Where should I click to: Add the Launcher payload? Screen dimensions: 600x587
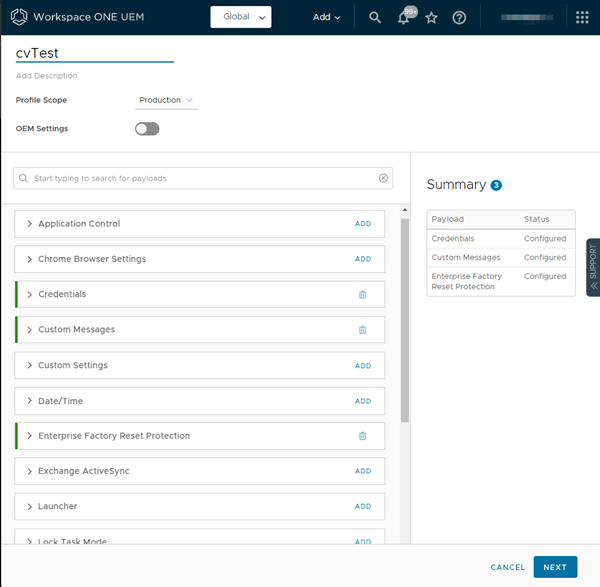(363, 506)
